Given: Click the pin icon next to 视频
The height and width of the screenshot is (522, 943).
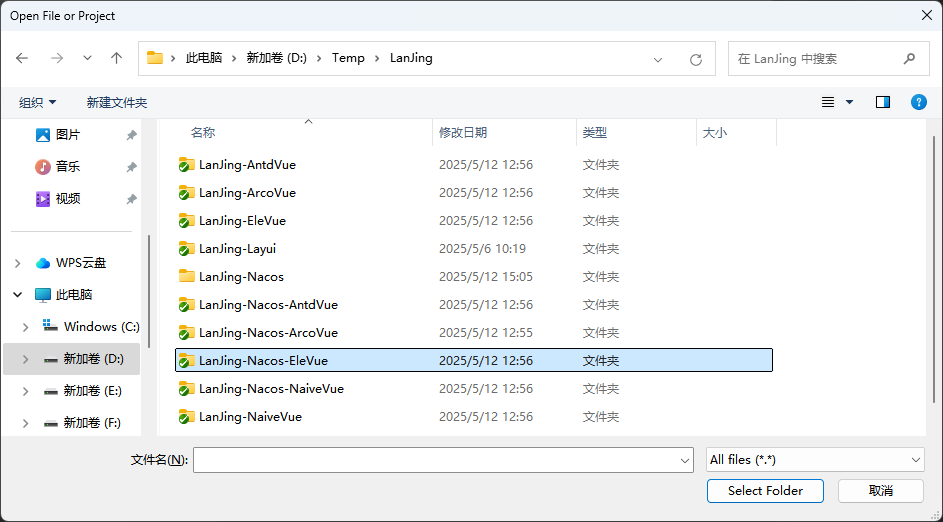Looking at the screenshot, I should click(131, 199).
